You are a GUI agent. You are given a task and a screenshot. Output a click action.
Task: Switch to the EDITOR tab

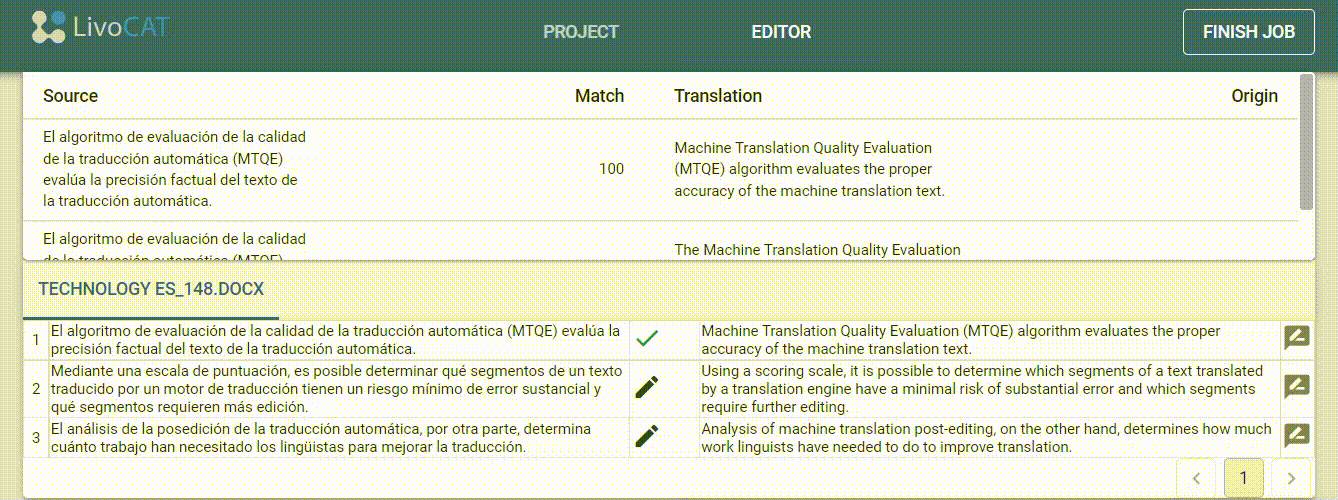pos(781,32)
